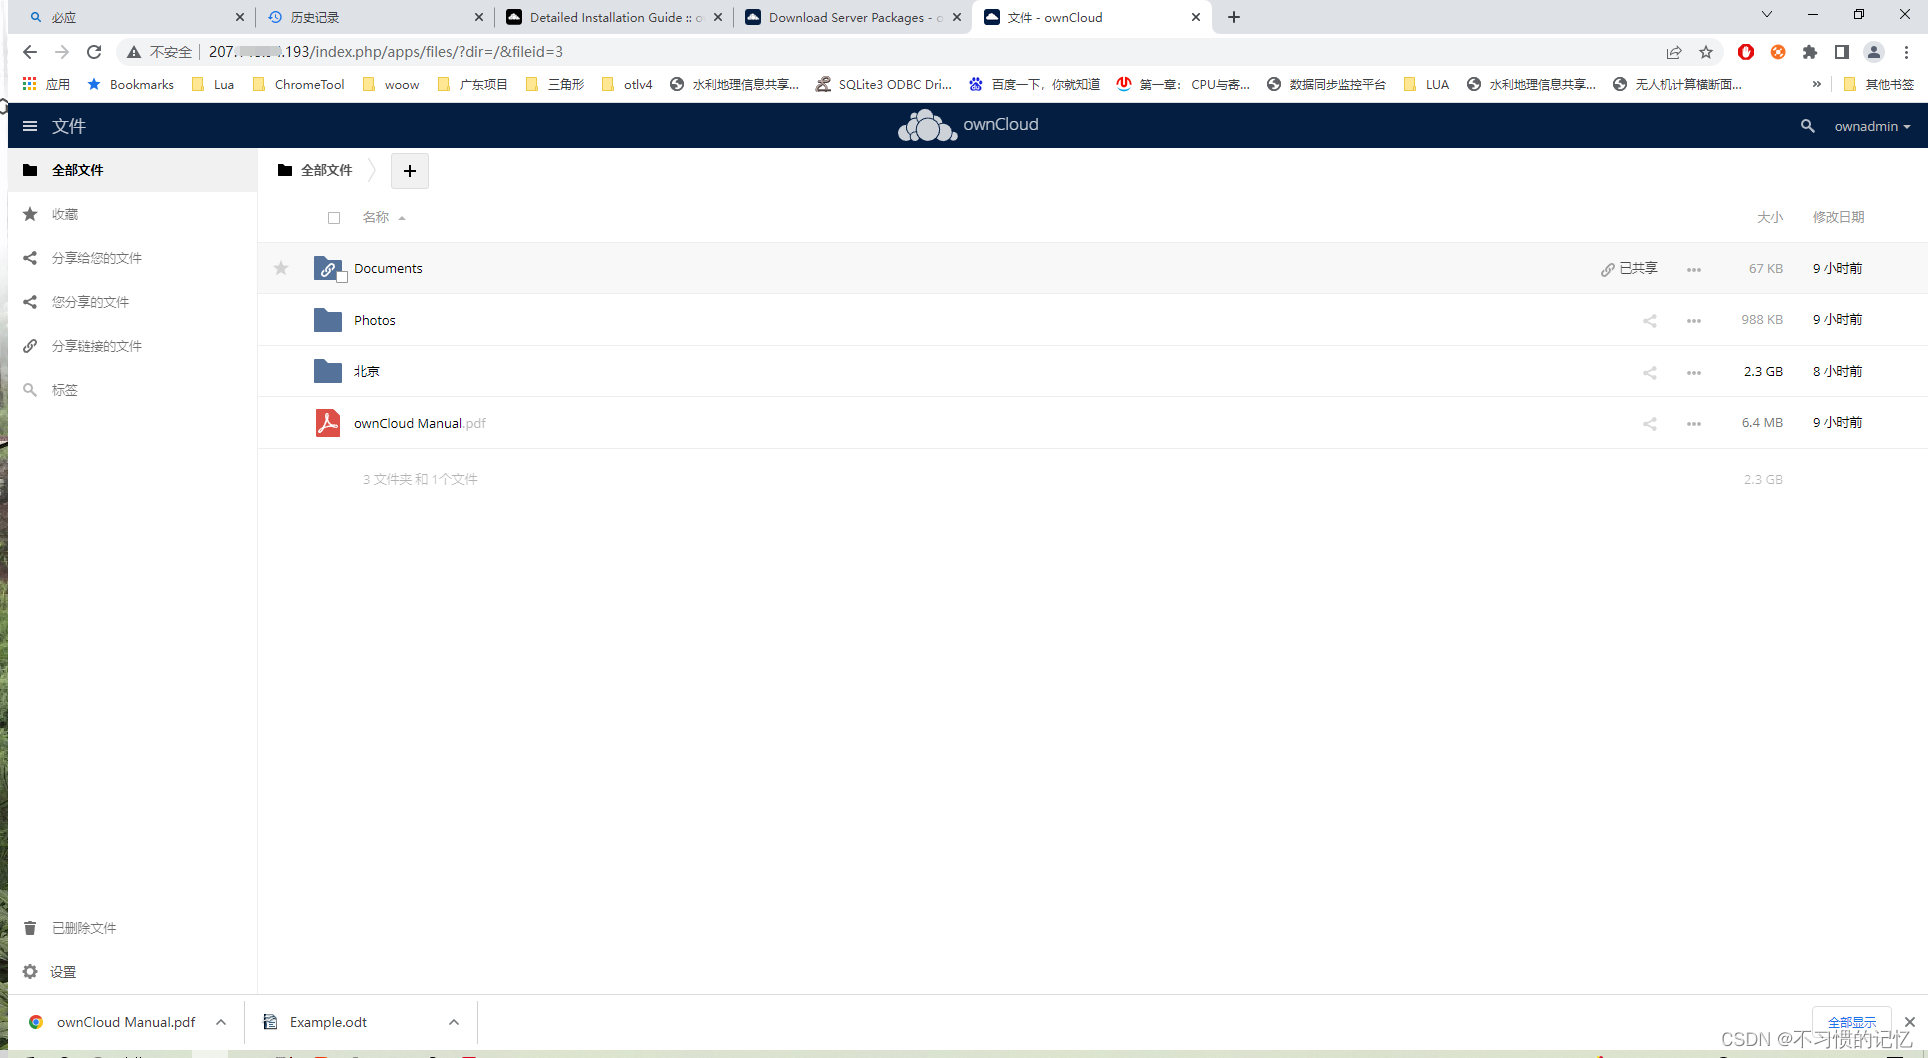1928x1058 pixels.
Task: Click the Chrome profile avatar
Action: click(1874, 52)
